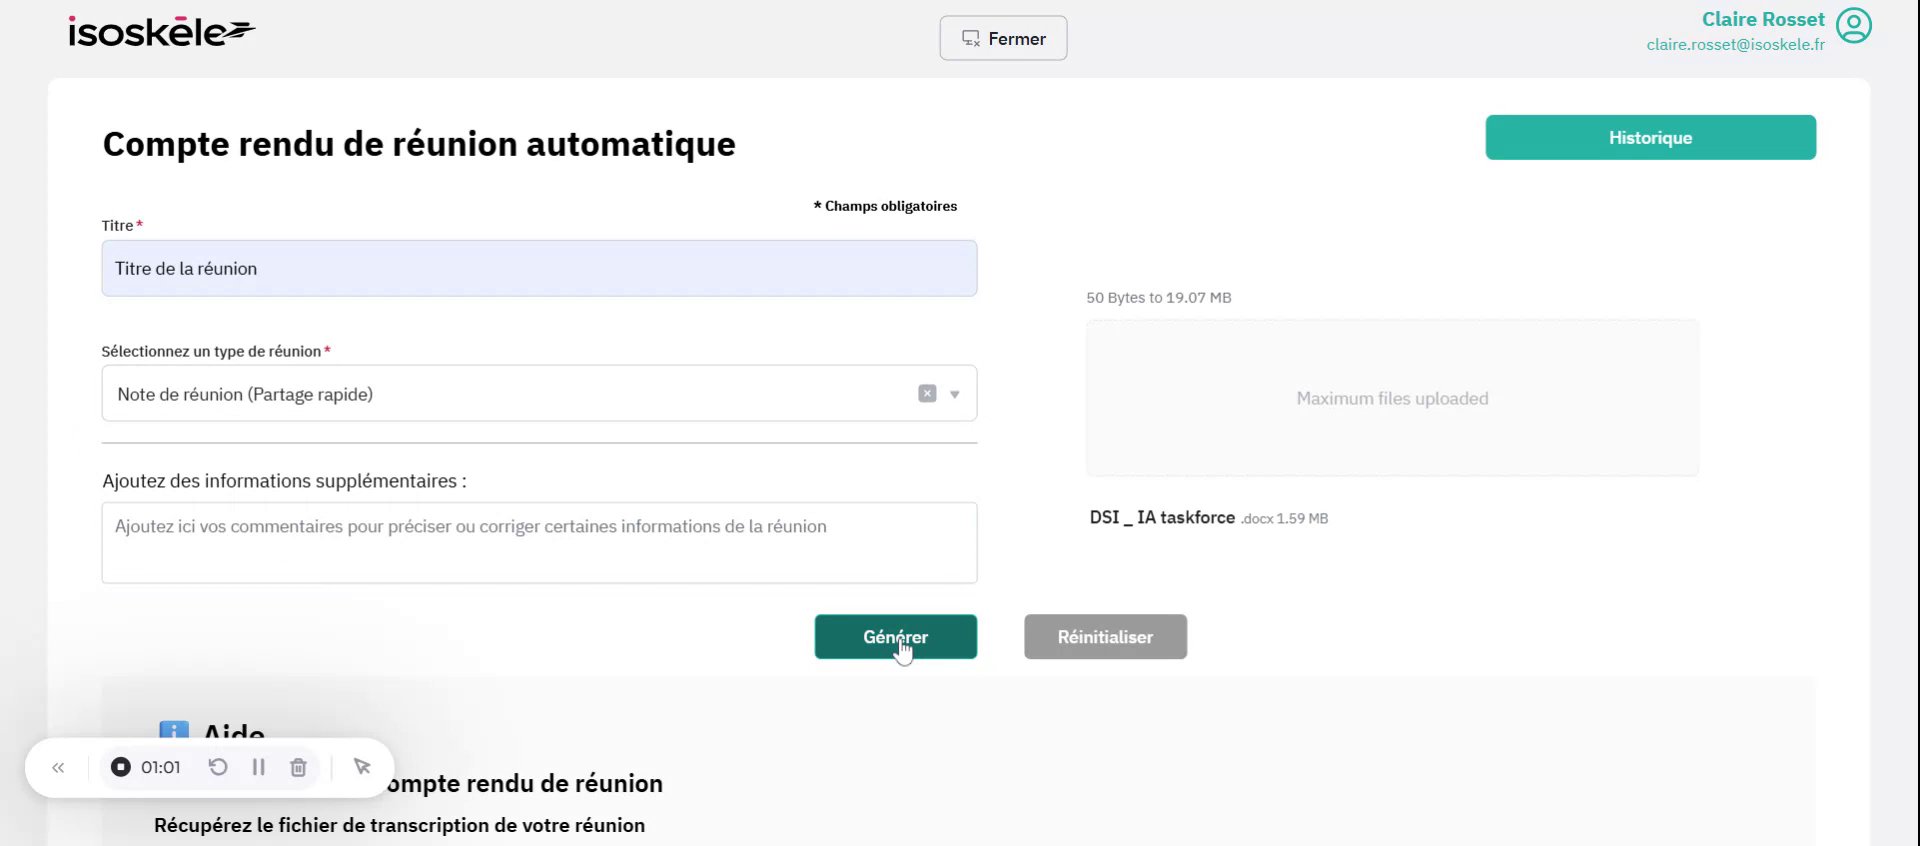This screenshot has height=846, width=1920.
Task: Toggle the cursor effects icon in recorder
Action: (362, 767)
